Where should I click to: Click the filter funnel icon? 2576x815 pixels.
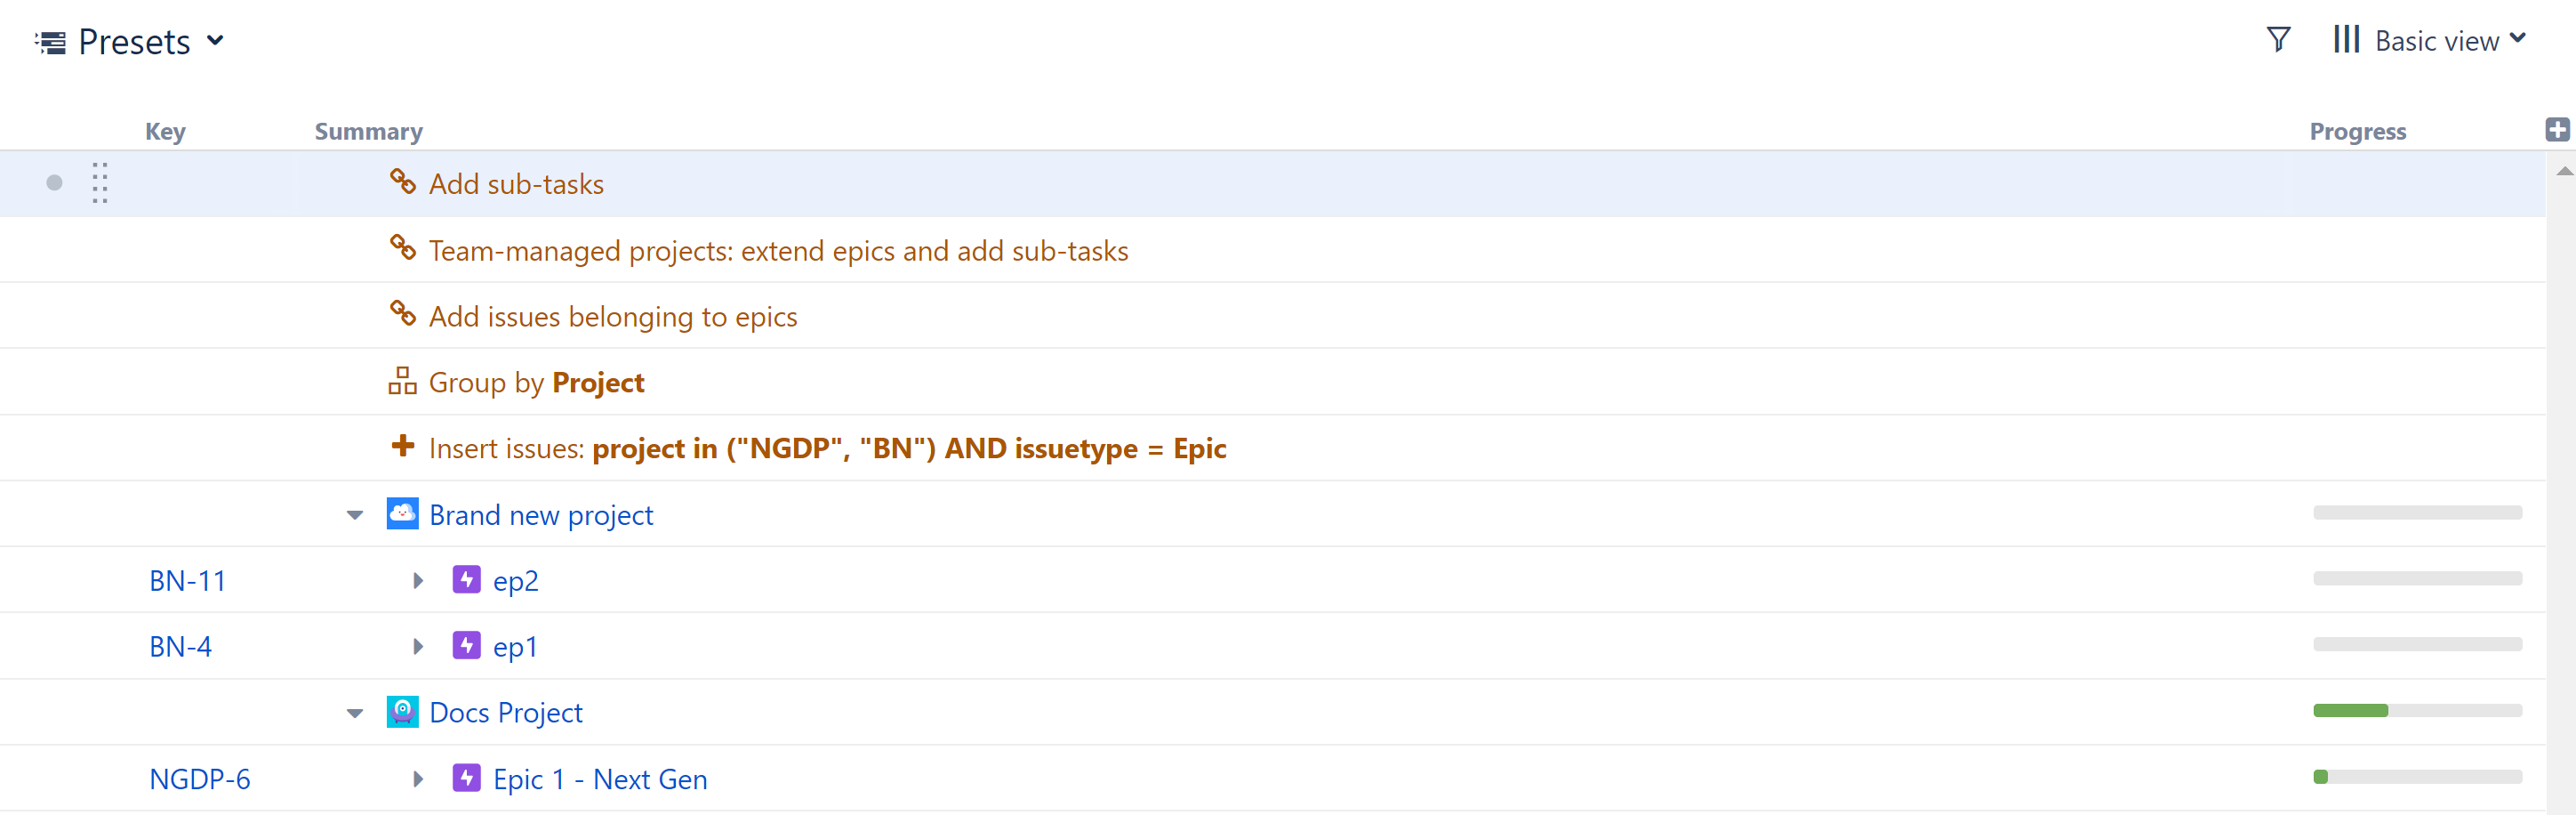pyautogui.click(x=2278, y=40)
